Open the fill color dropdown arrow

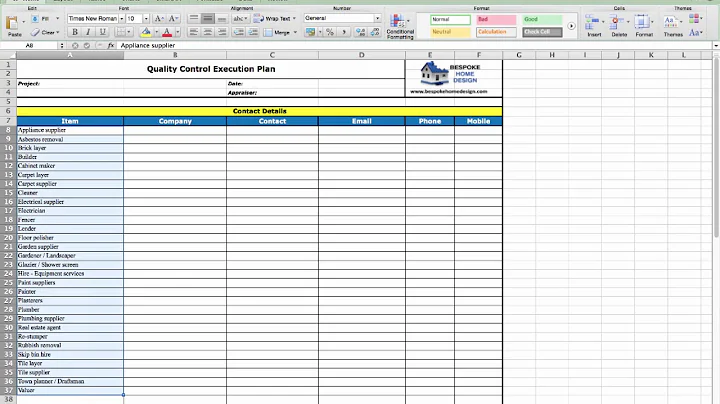[156, 32]
